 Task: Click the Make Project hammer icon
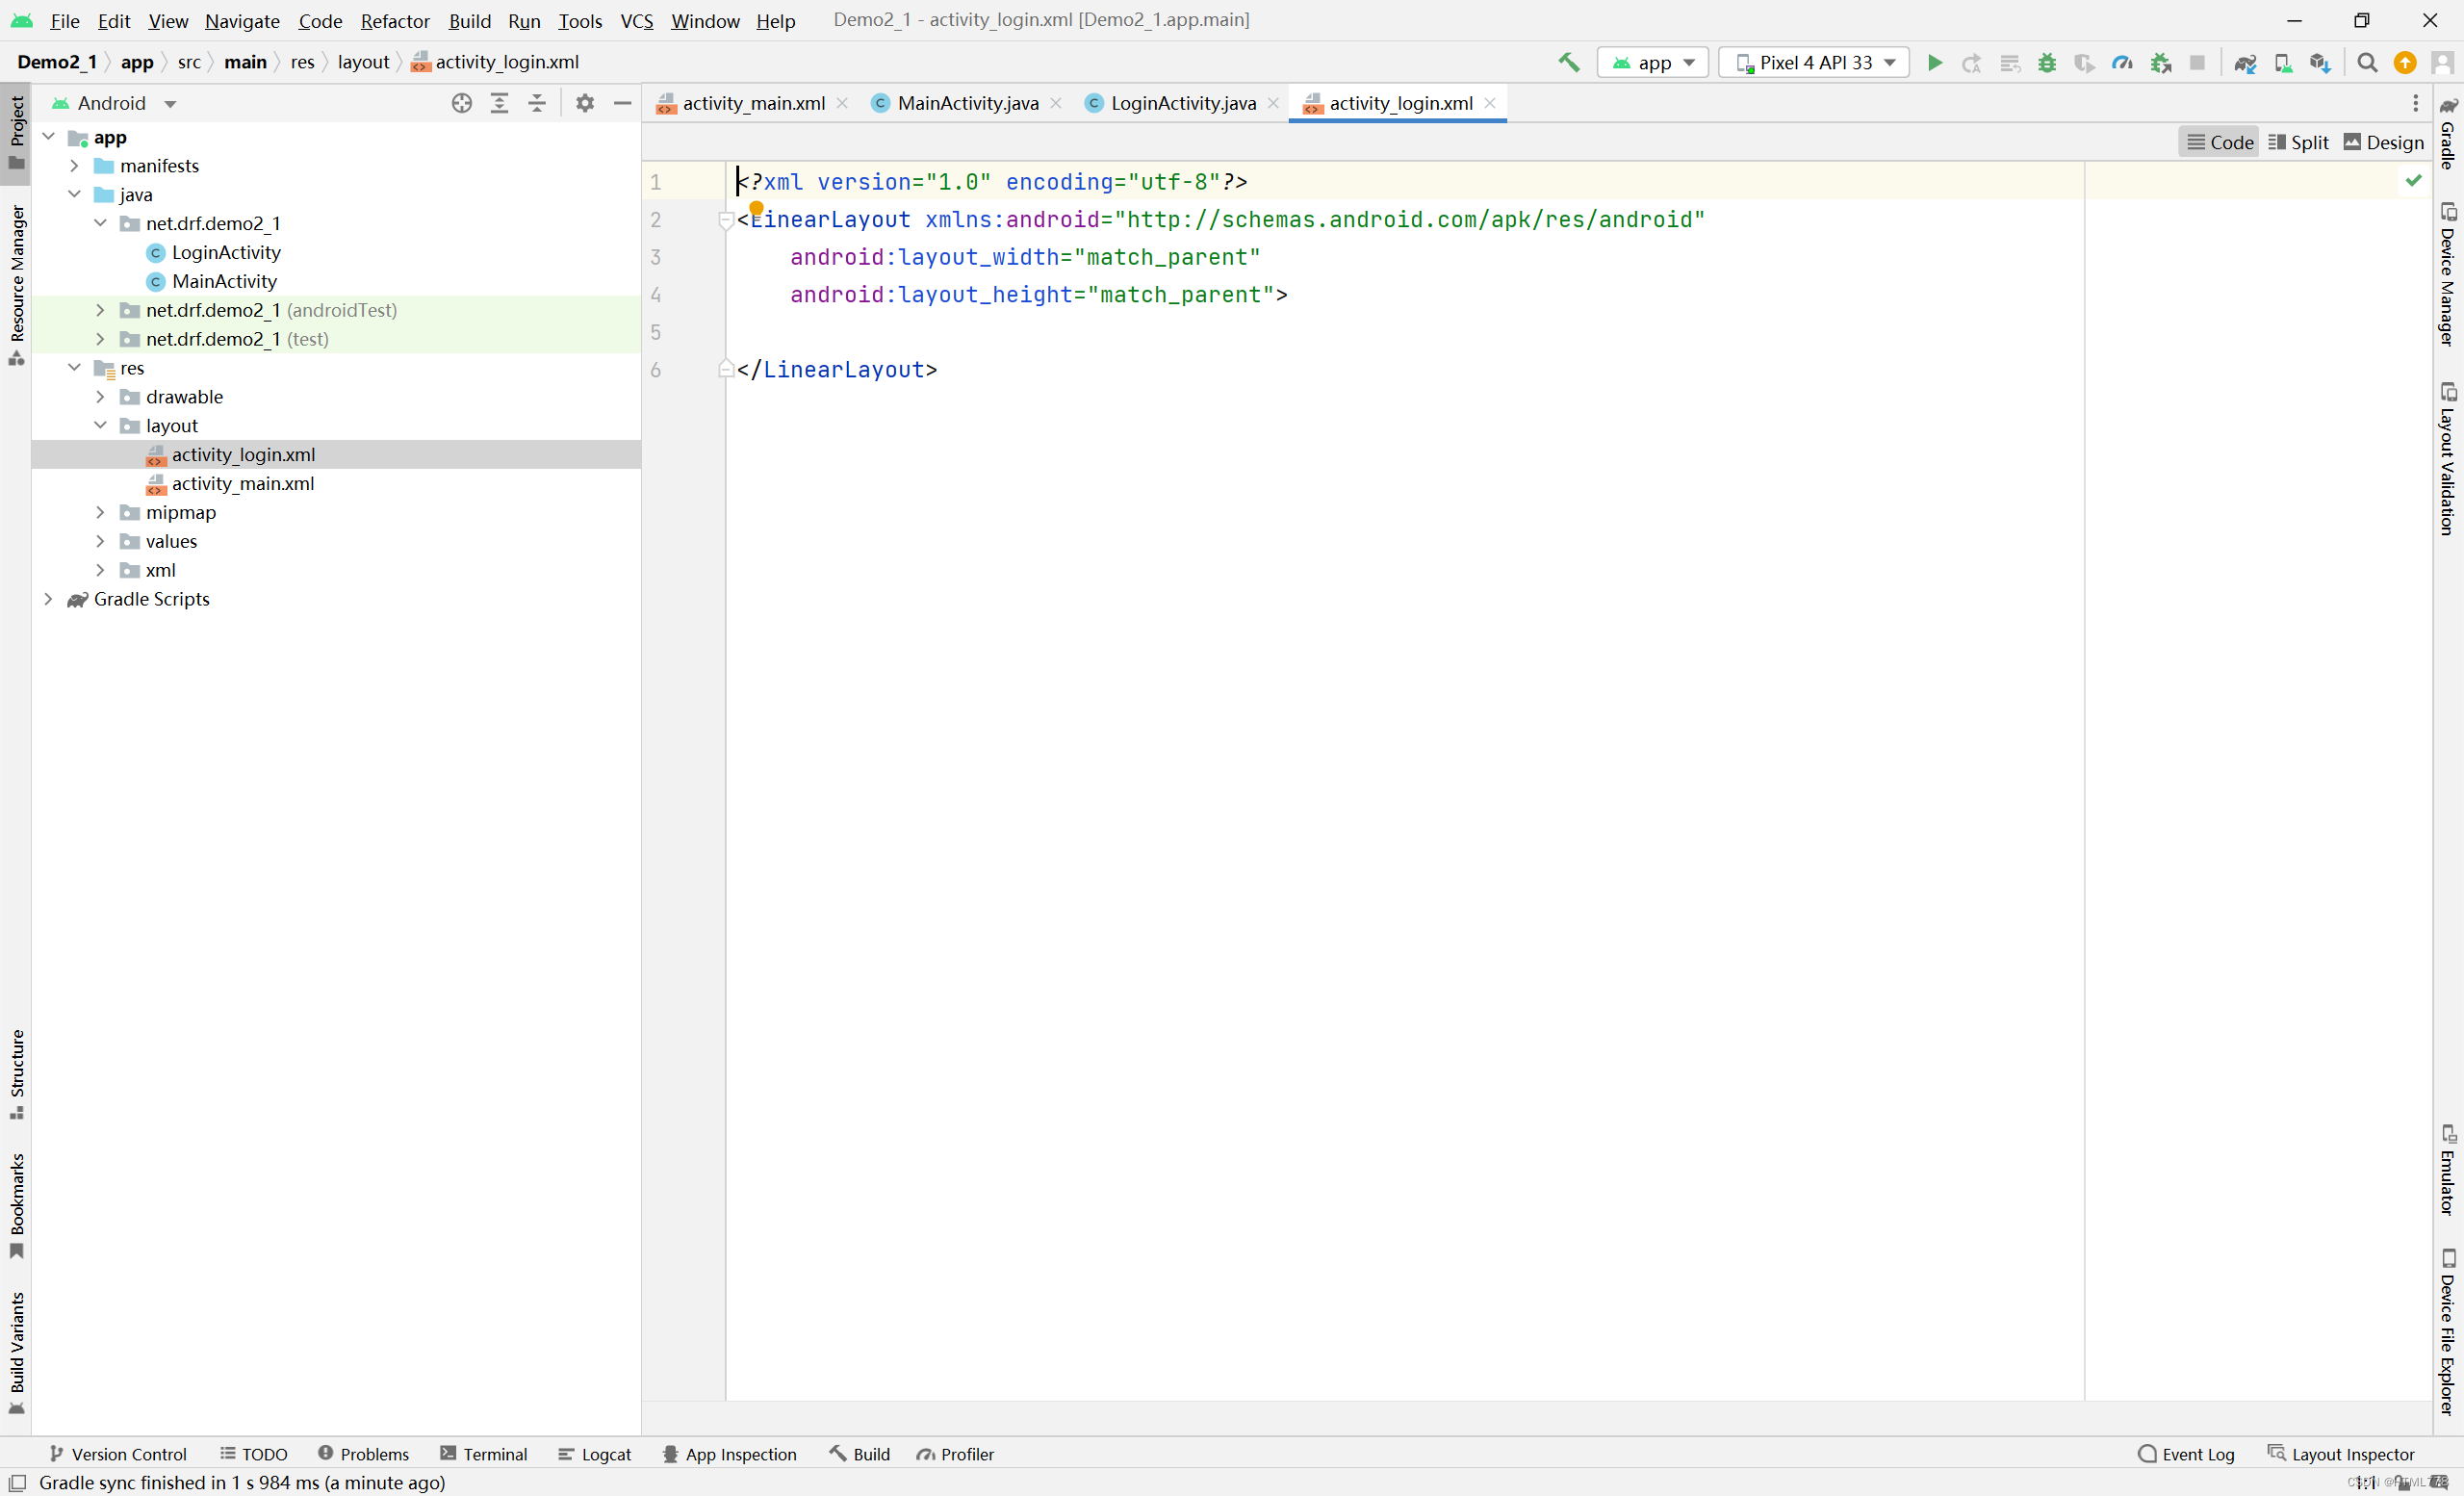click(1568, 62)
